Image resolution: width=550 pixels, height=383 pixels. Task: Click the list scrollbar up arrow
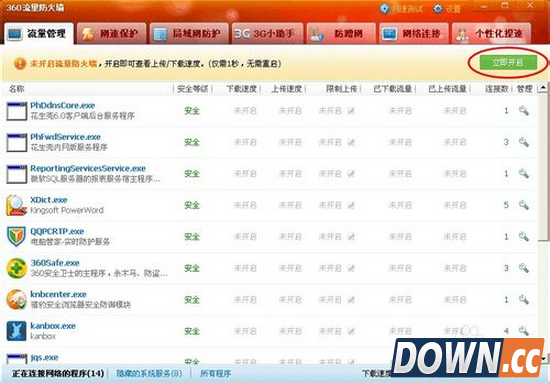point(543,87)
